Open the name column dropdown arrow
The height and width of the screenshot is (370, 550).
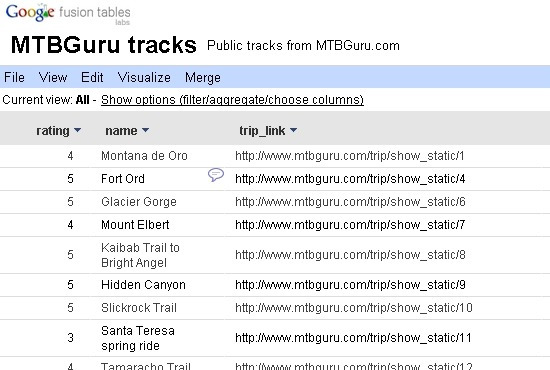point(146,130)
